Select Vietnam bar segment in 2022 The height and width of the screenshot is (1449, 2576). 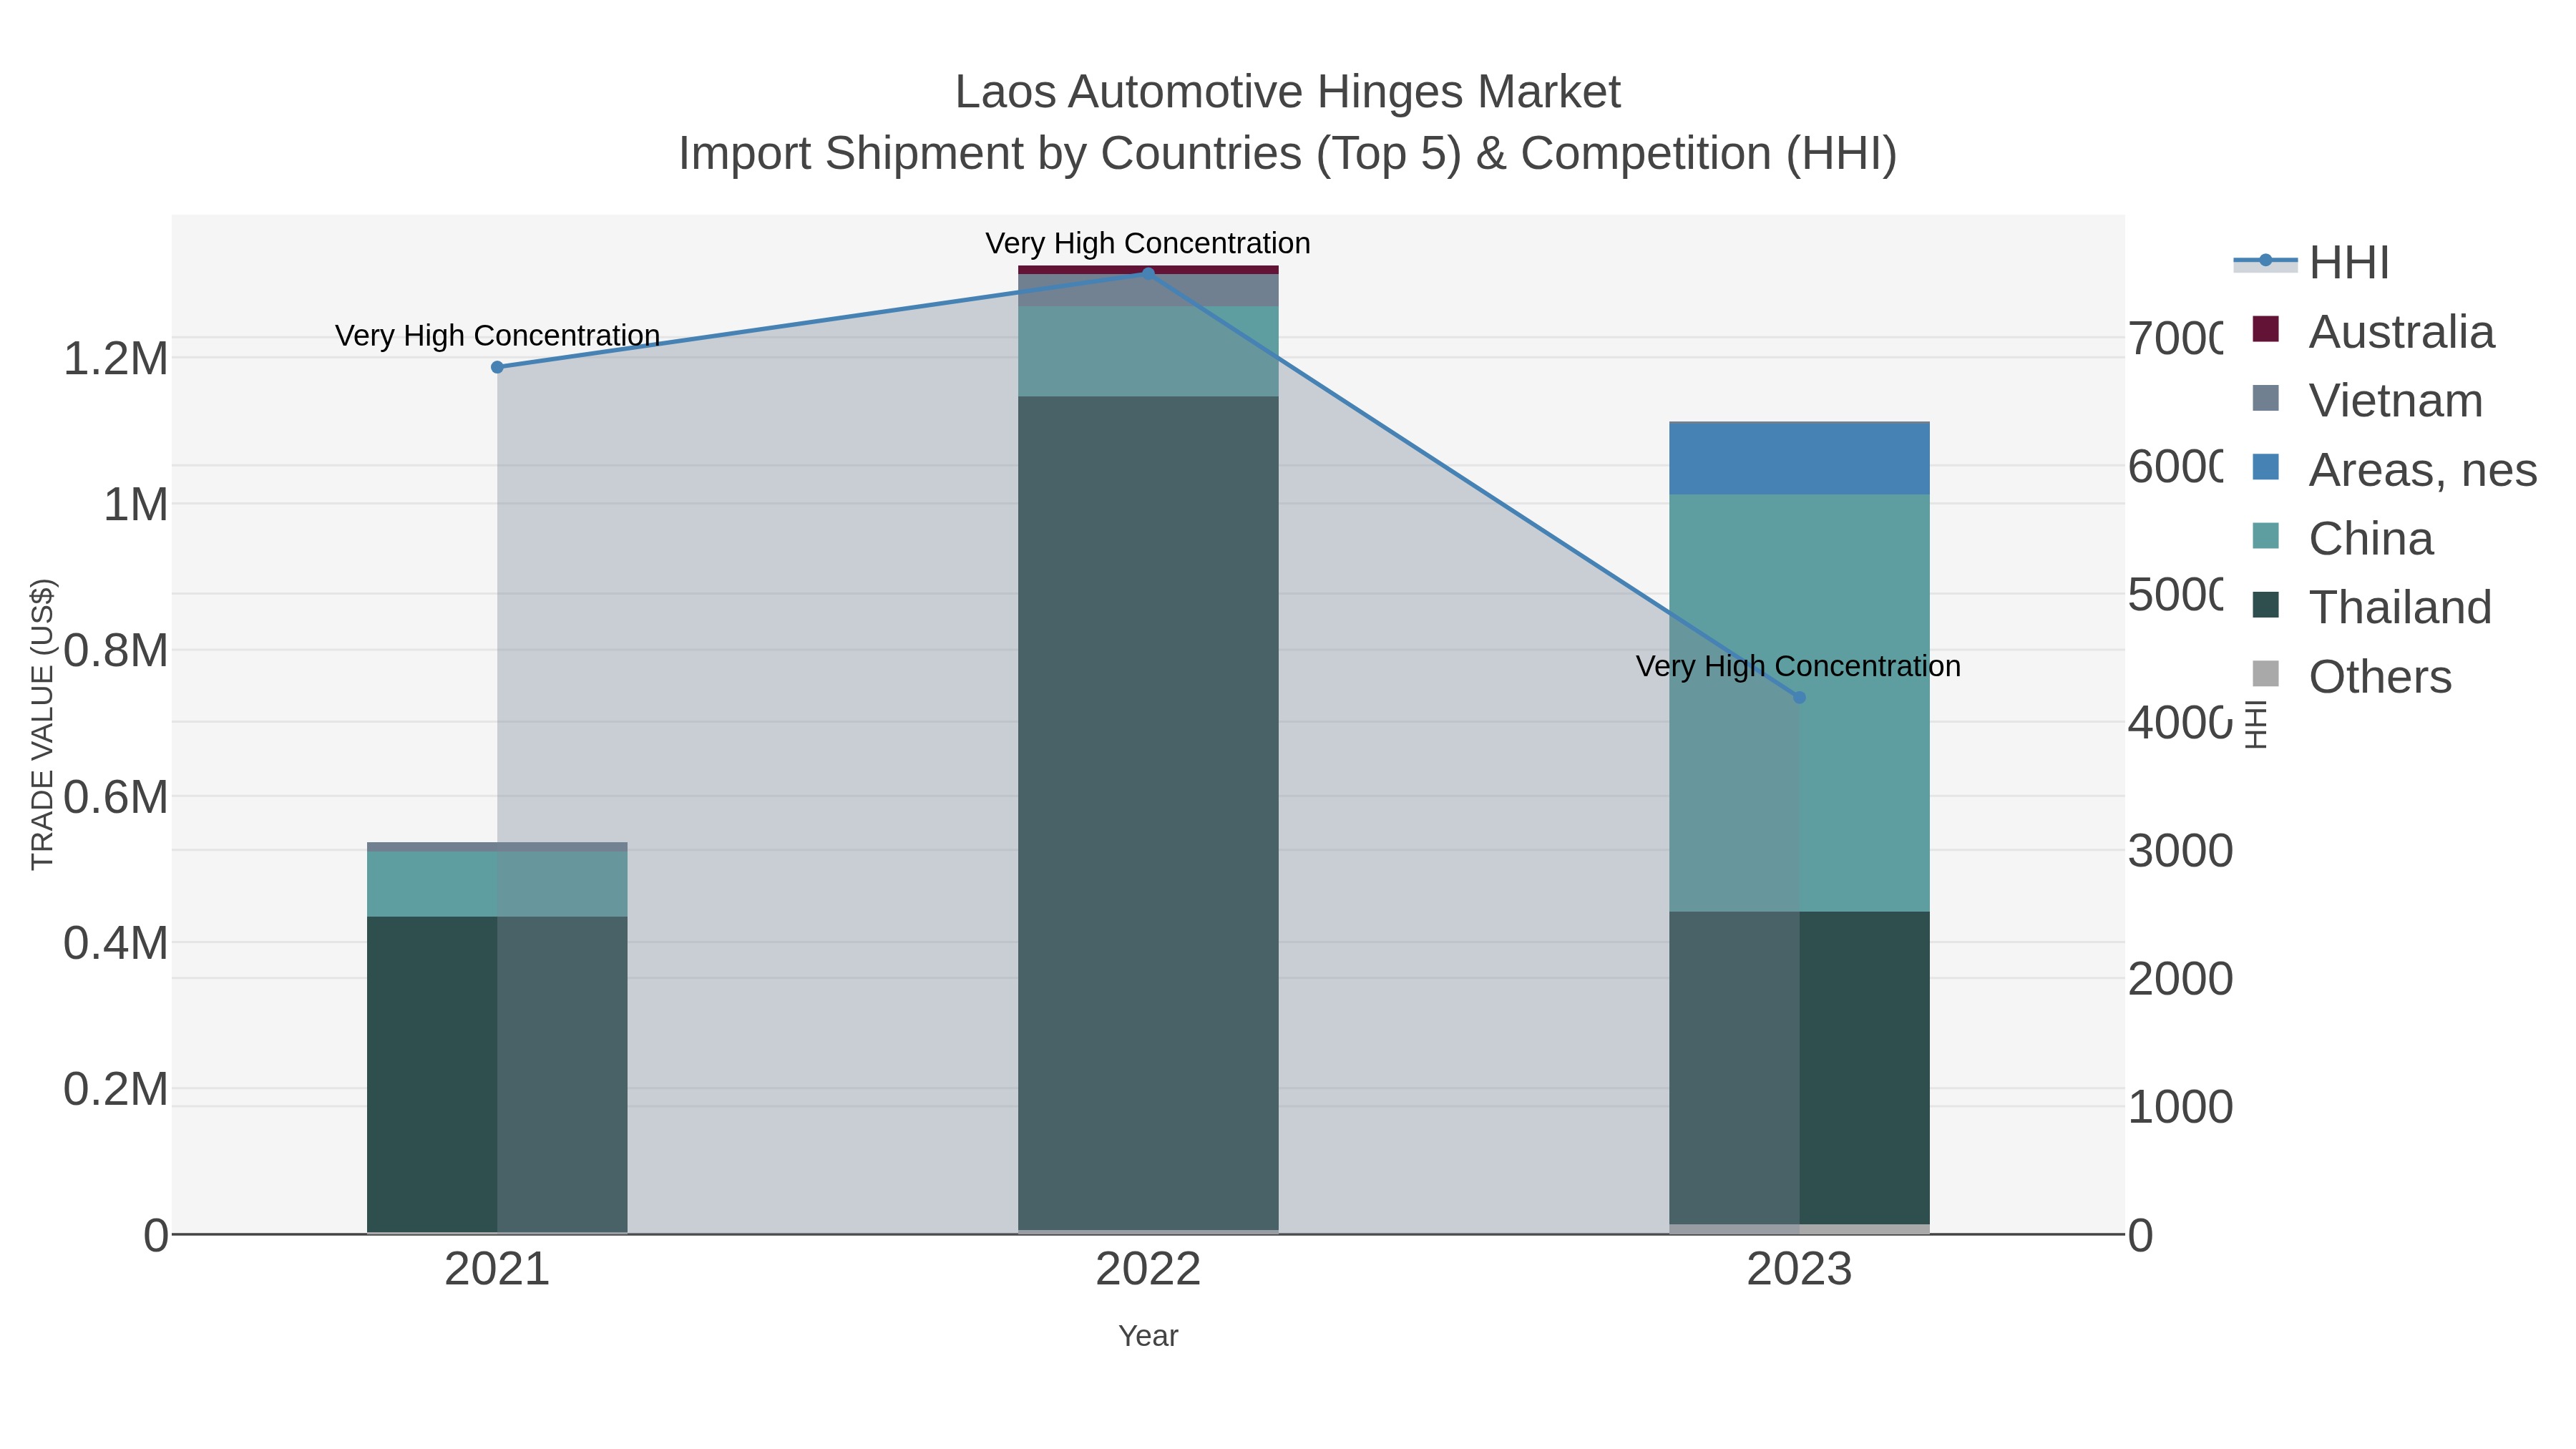[x=1148, y=290]
